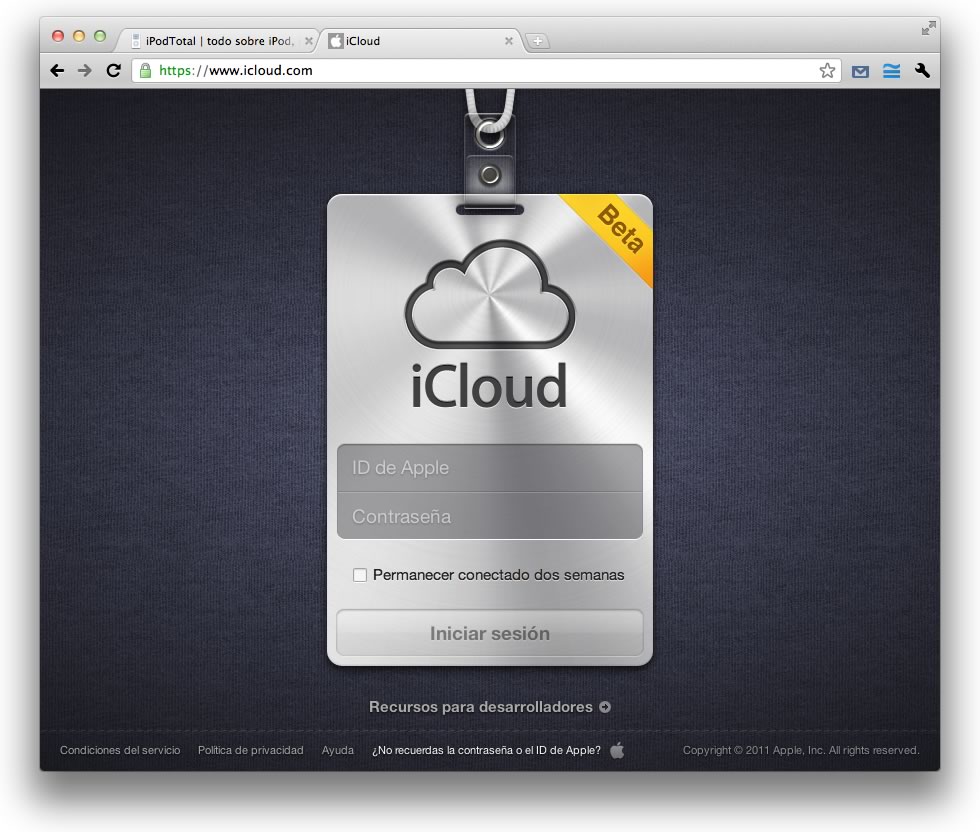Viewport: 980px width, 832px height.
Task: Click the arrow beside Recursos para desarrolladores
Action: tap(604, 707)
